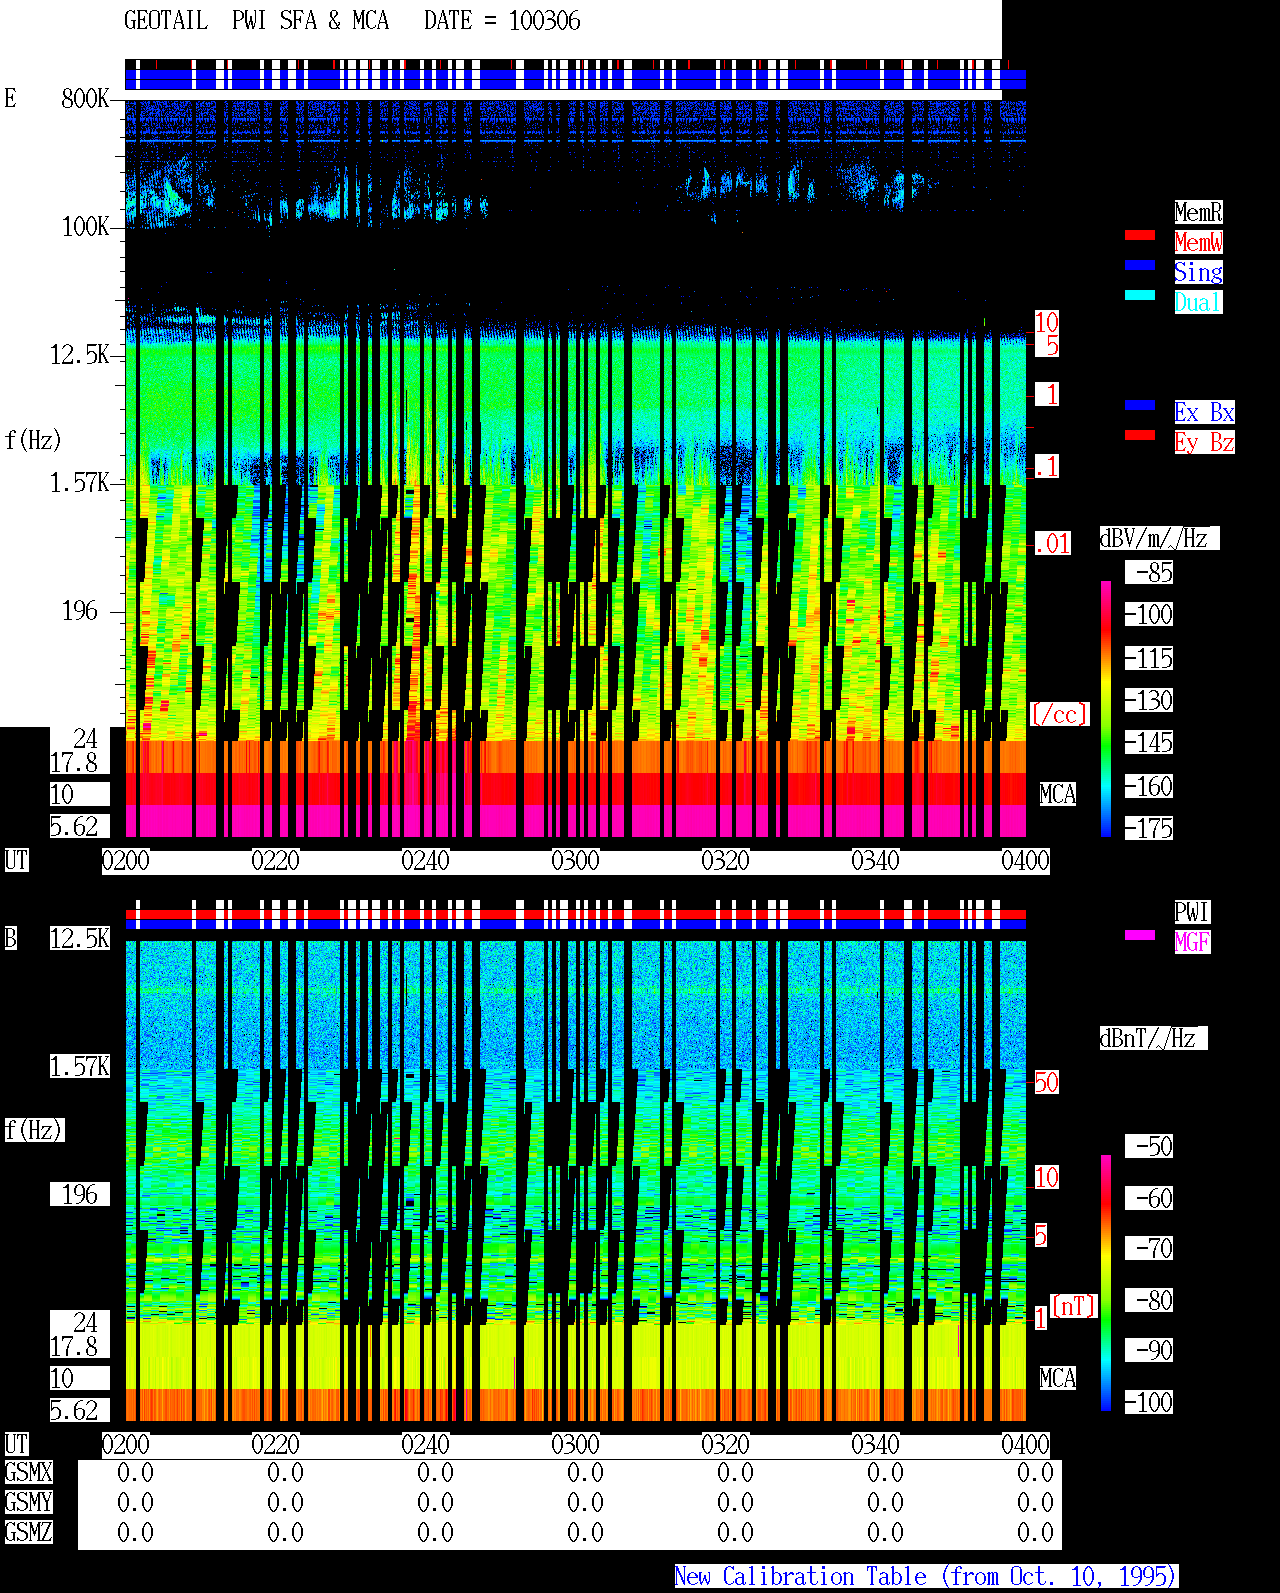
Task: Click the dBnT/√Hz unit label
Action: click(1153, 1038)
